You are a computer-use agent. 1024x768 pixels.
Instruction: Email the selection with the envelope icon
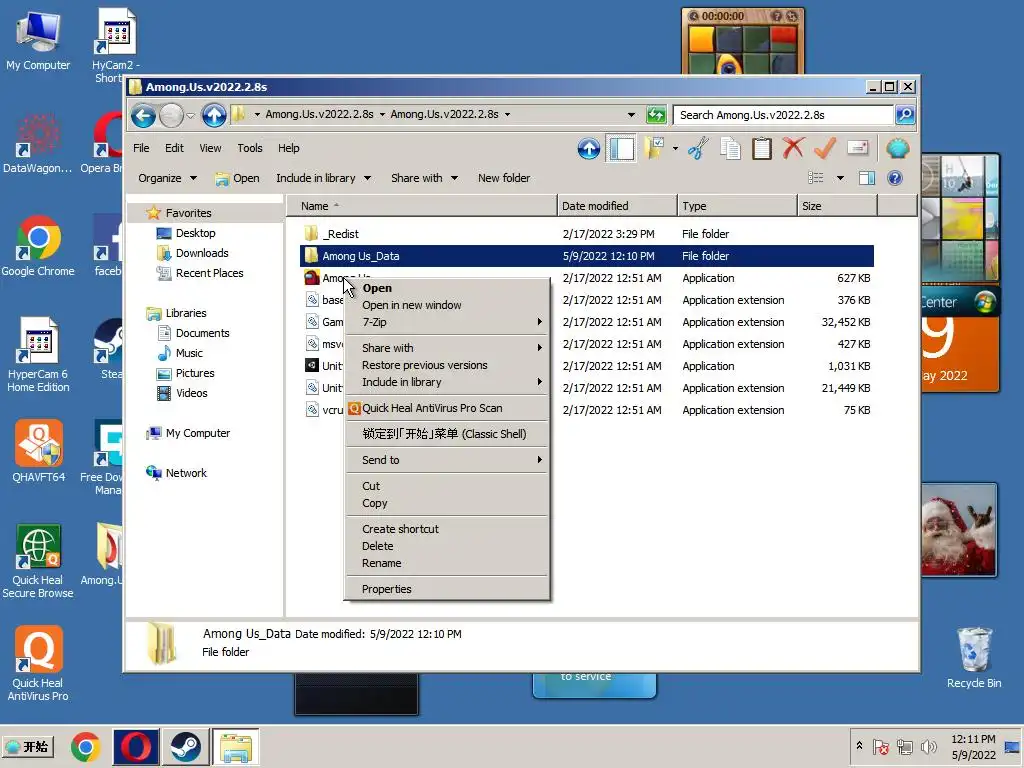(857, 148)
